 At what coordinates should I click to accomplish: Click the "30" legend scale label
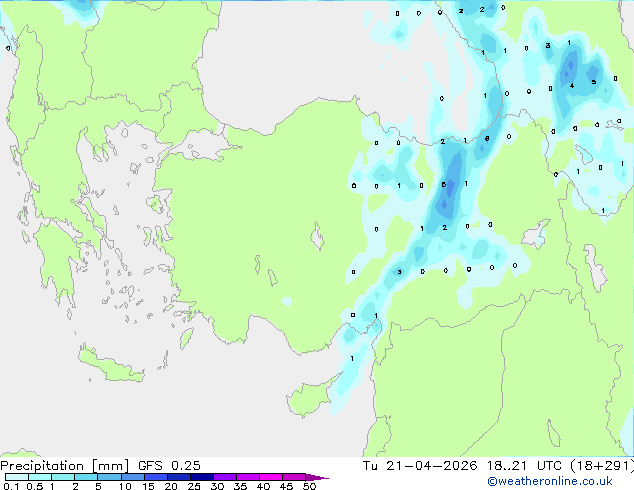click(x=217, y=486)
